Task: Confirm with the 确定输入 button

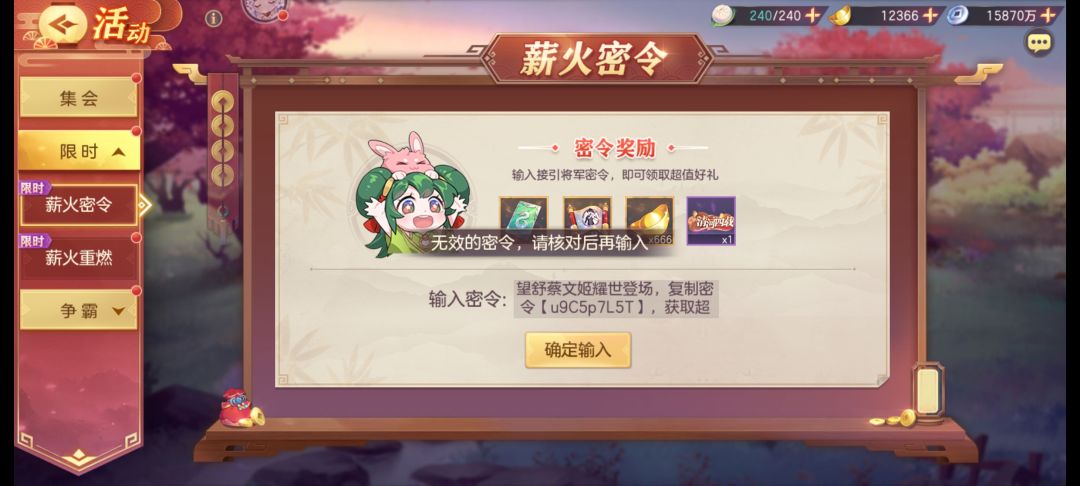Action: pos(578,350)
